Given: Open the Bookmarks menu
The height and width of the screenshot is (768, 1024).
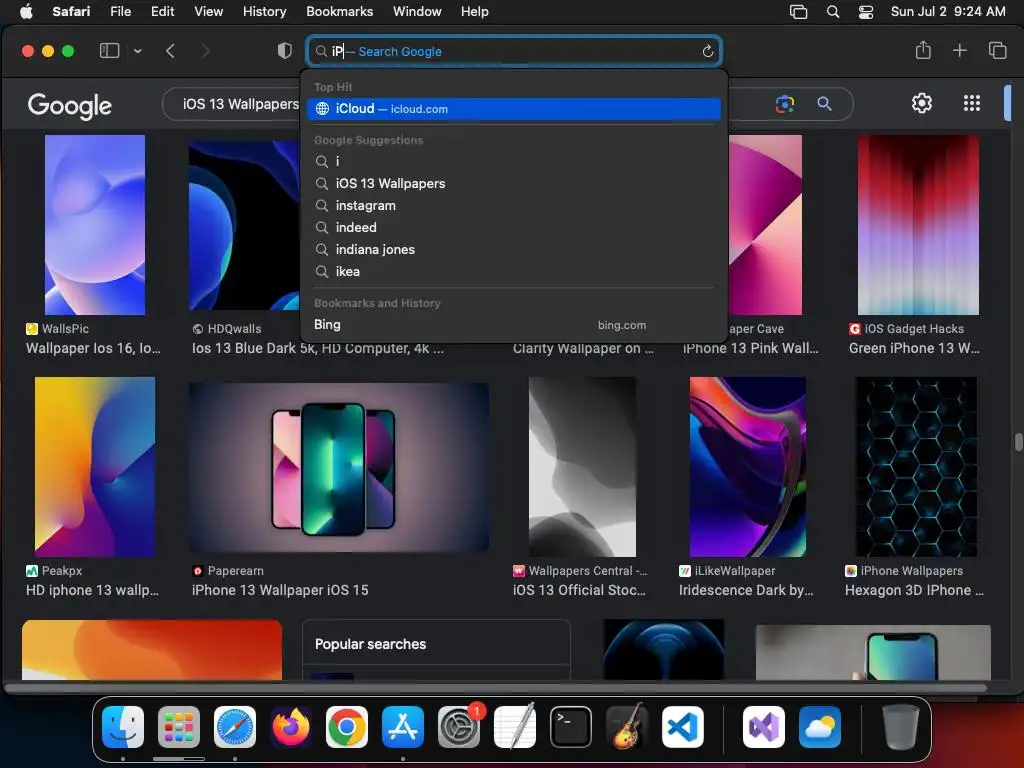Looking at the screenshot, I should point(340,12).
